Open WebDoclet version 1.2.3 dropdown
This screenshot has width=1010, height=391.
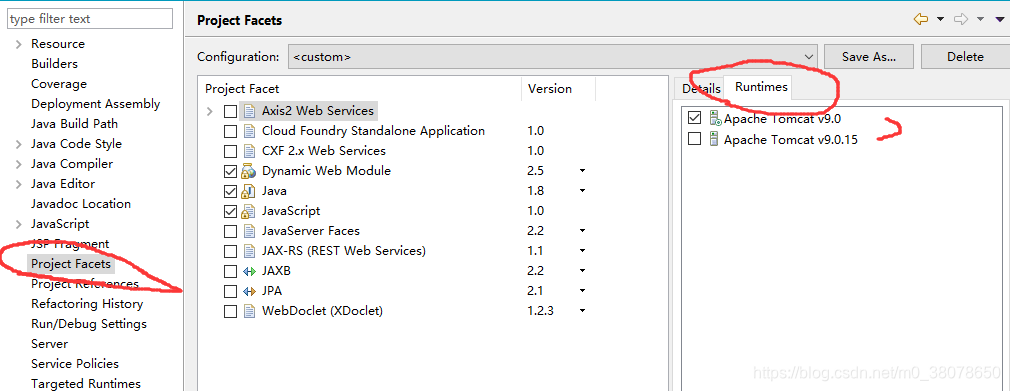[582, 311]
